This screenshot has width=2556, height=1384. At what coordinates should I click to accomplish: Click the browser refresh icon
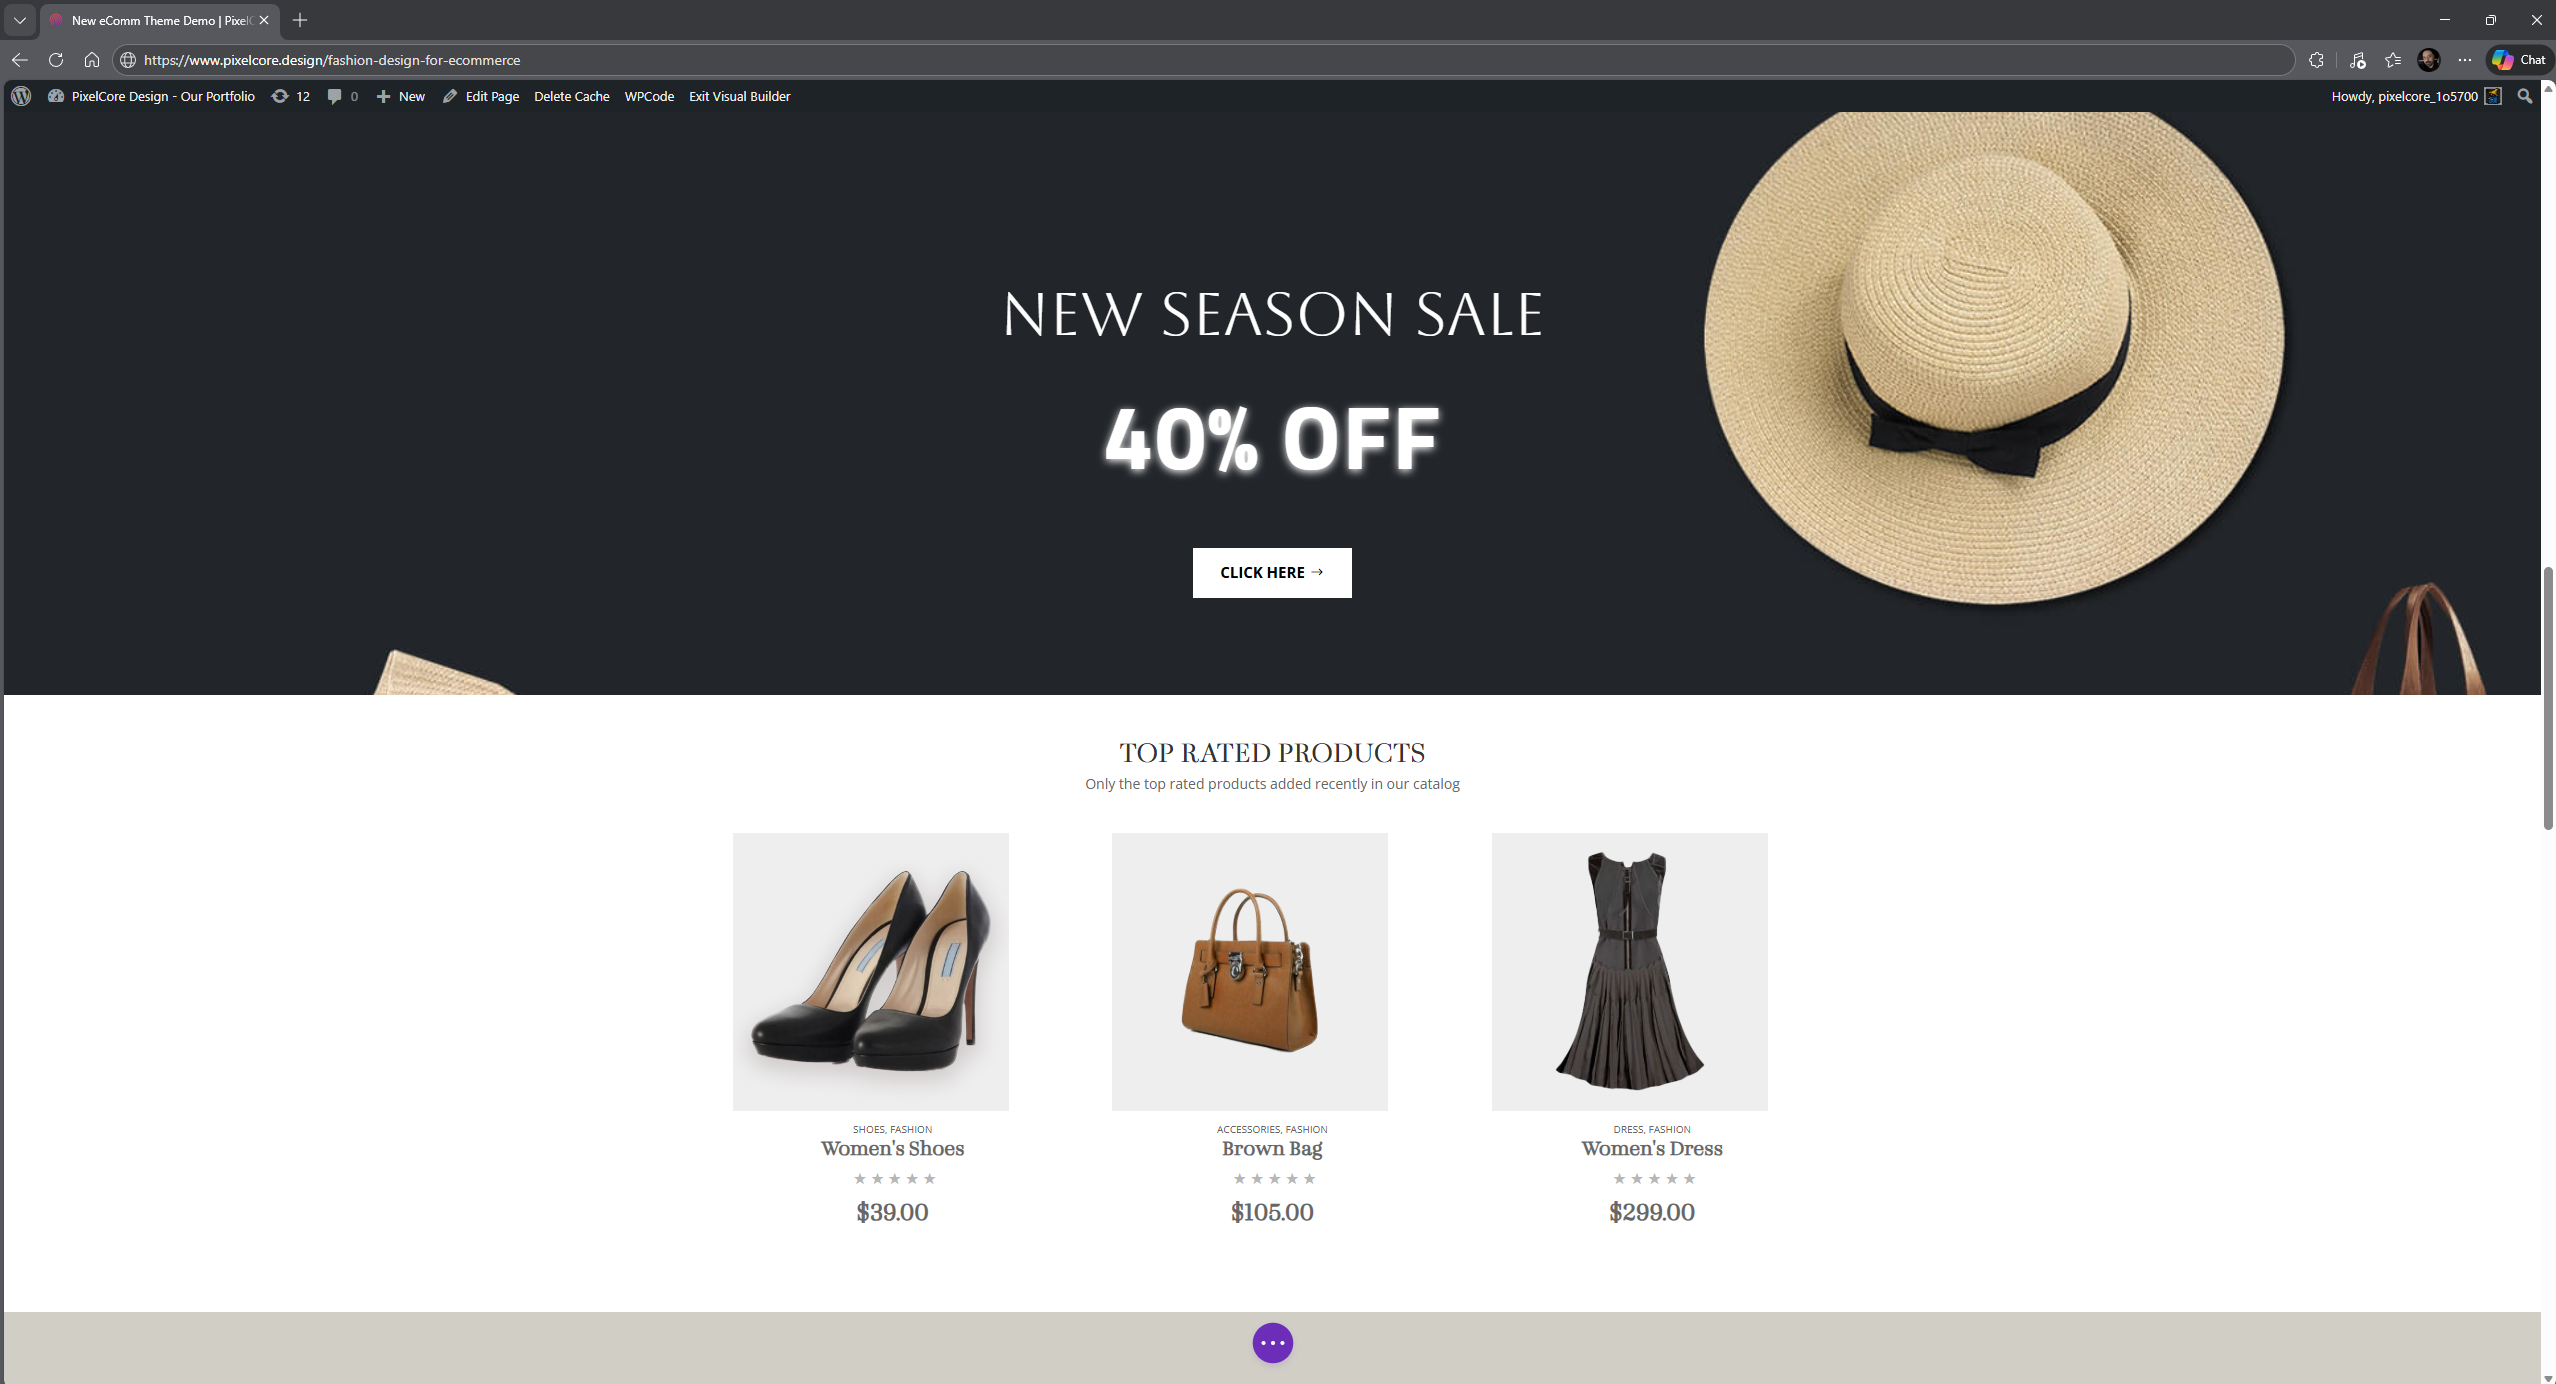[x=56, y=60]
